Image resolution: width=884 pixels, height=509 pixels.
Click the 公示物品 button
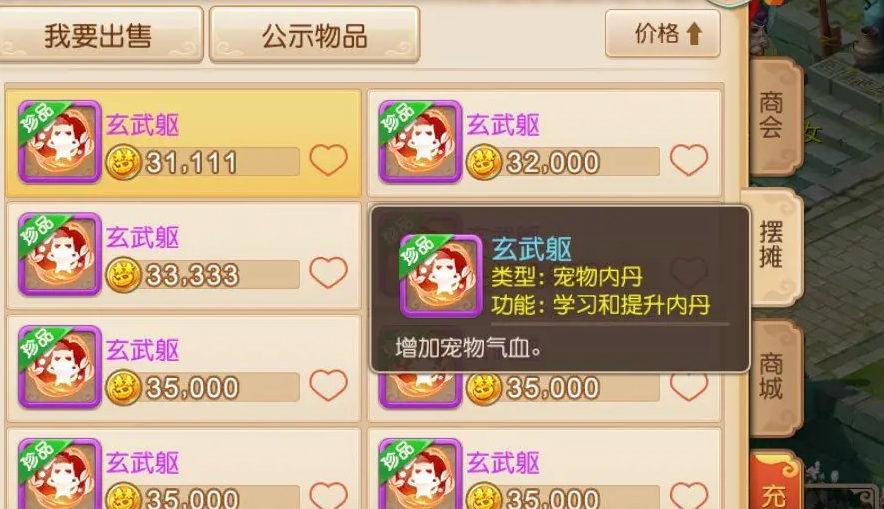(x=315, y=35)
